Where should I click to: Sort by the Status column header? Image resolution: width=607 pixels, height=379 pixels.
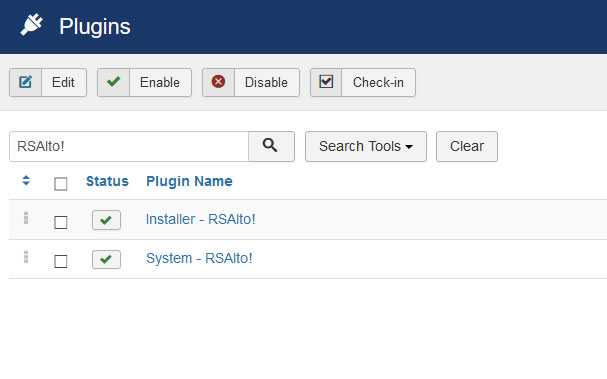tap(107, 181)
